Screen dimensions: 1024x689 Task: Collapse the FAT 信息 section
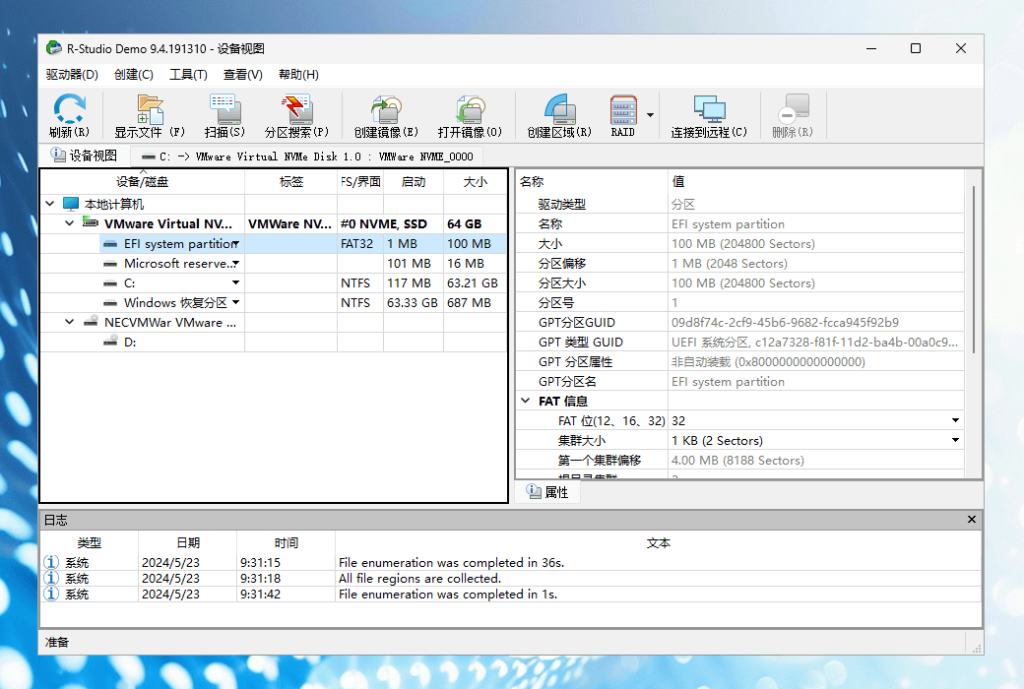tap(525, 401)
